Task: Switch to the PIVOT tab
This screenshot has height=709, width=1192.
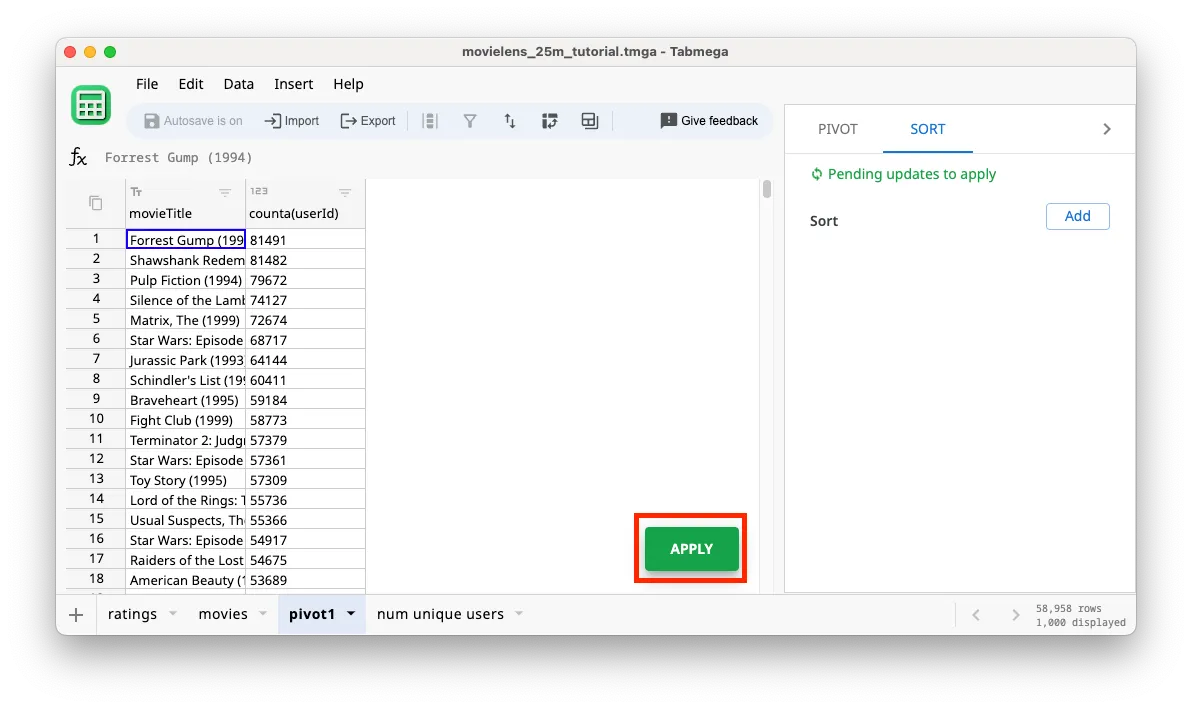Action: click(837, 129)
